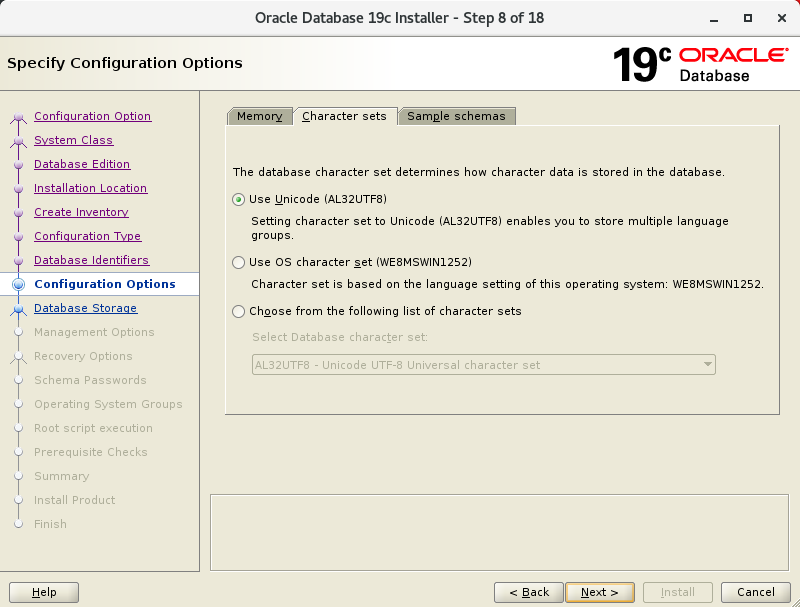Go back with the Back button
Viewport: 800px width, 607px height.
pyautogui.click(x=529, y=592)
